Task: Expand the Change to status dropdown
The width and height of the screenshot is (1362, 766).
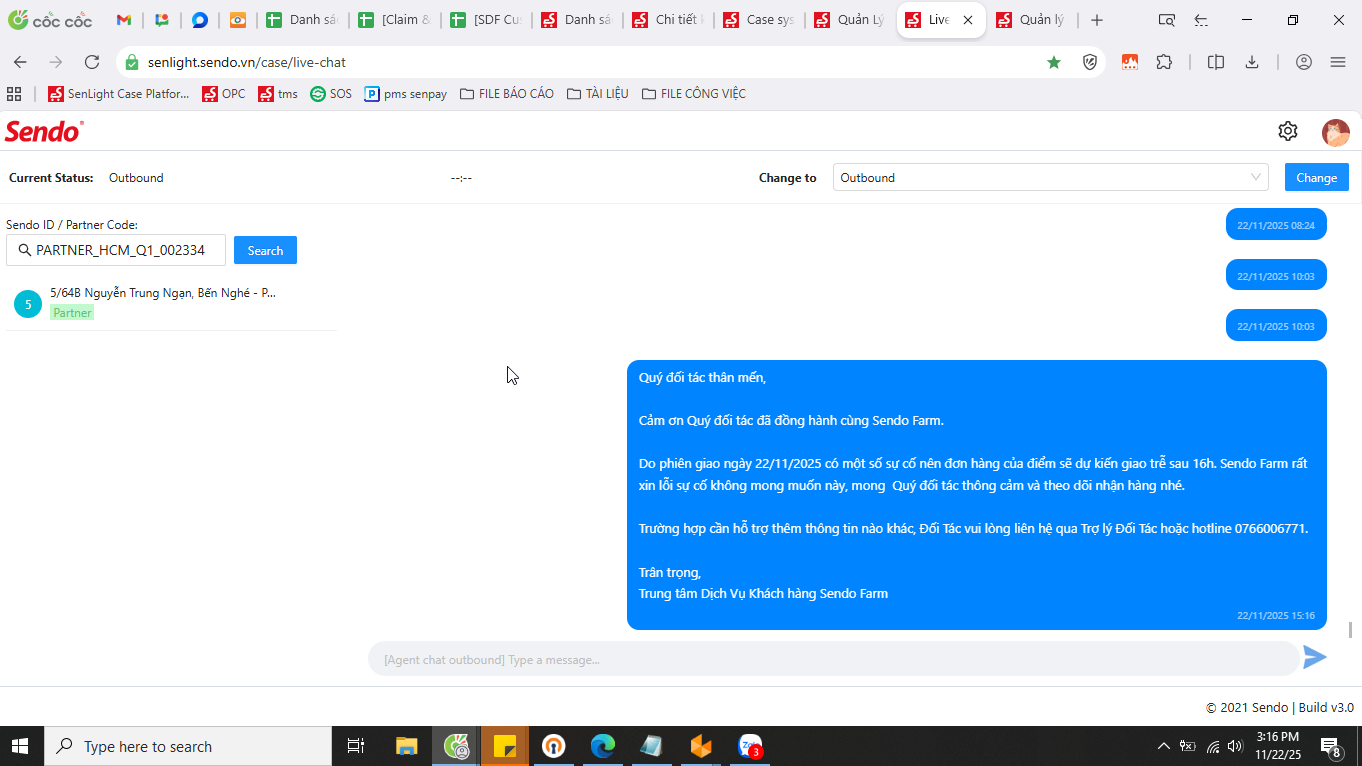Action: (1050, 177)
